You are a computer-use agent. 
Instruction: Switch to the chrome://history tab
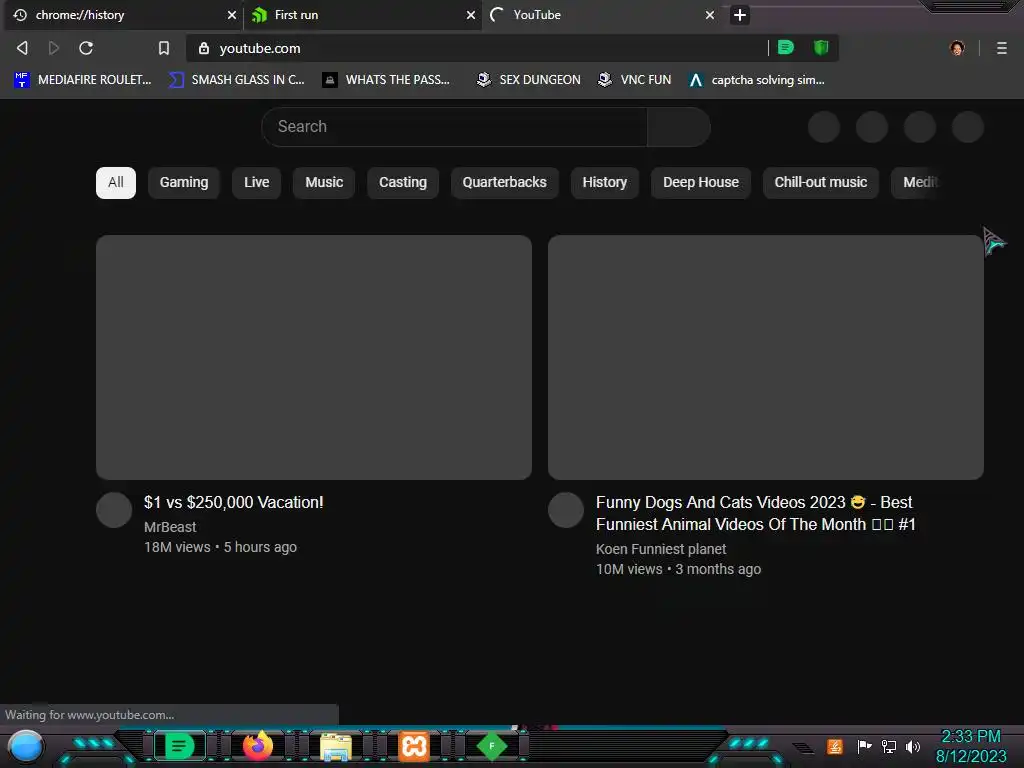(121, 15)
